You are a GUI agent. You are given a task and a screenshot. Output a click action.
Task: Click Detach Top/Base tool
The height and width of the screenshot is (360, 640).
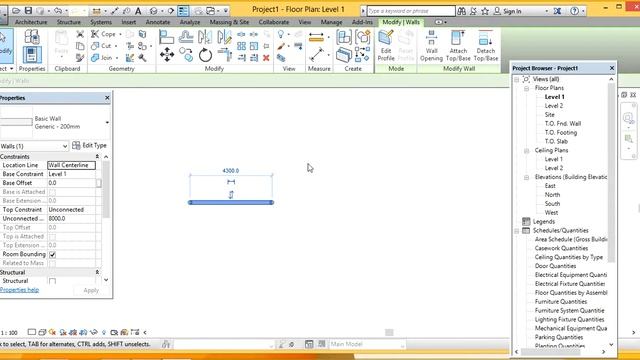[486, 46]
